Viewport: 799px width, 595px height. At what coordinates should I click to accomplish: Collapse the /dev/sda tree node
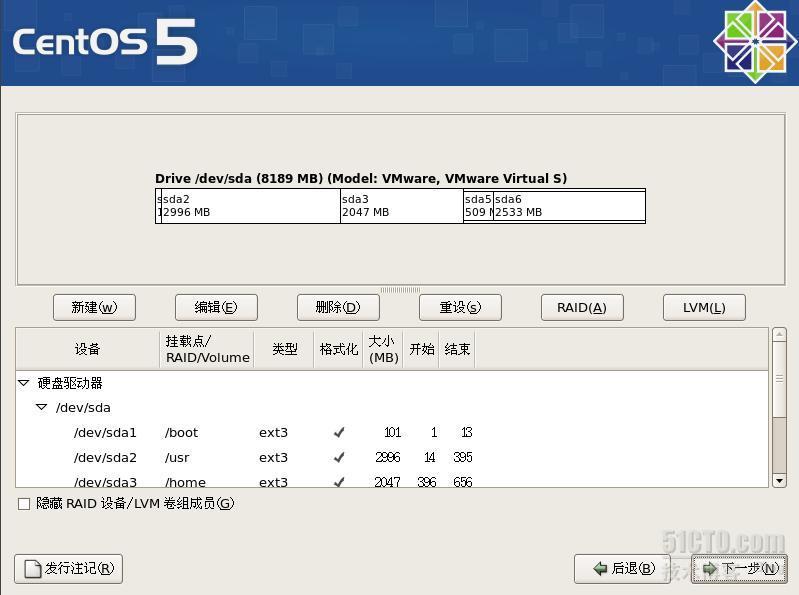tap(41, 407)
